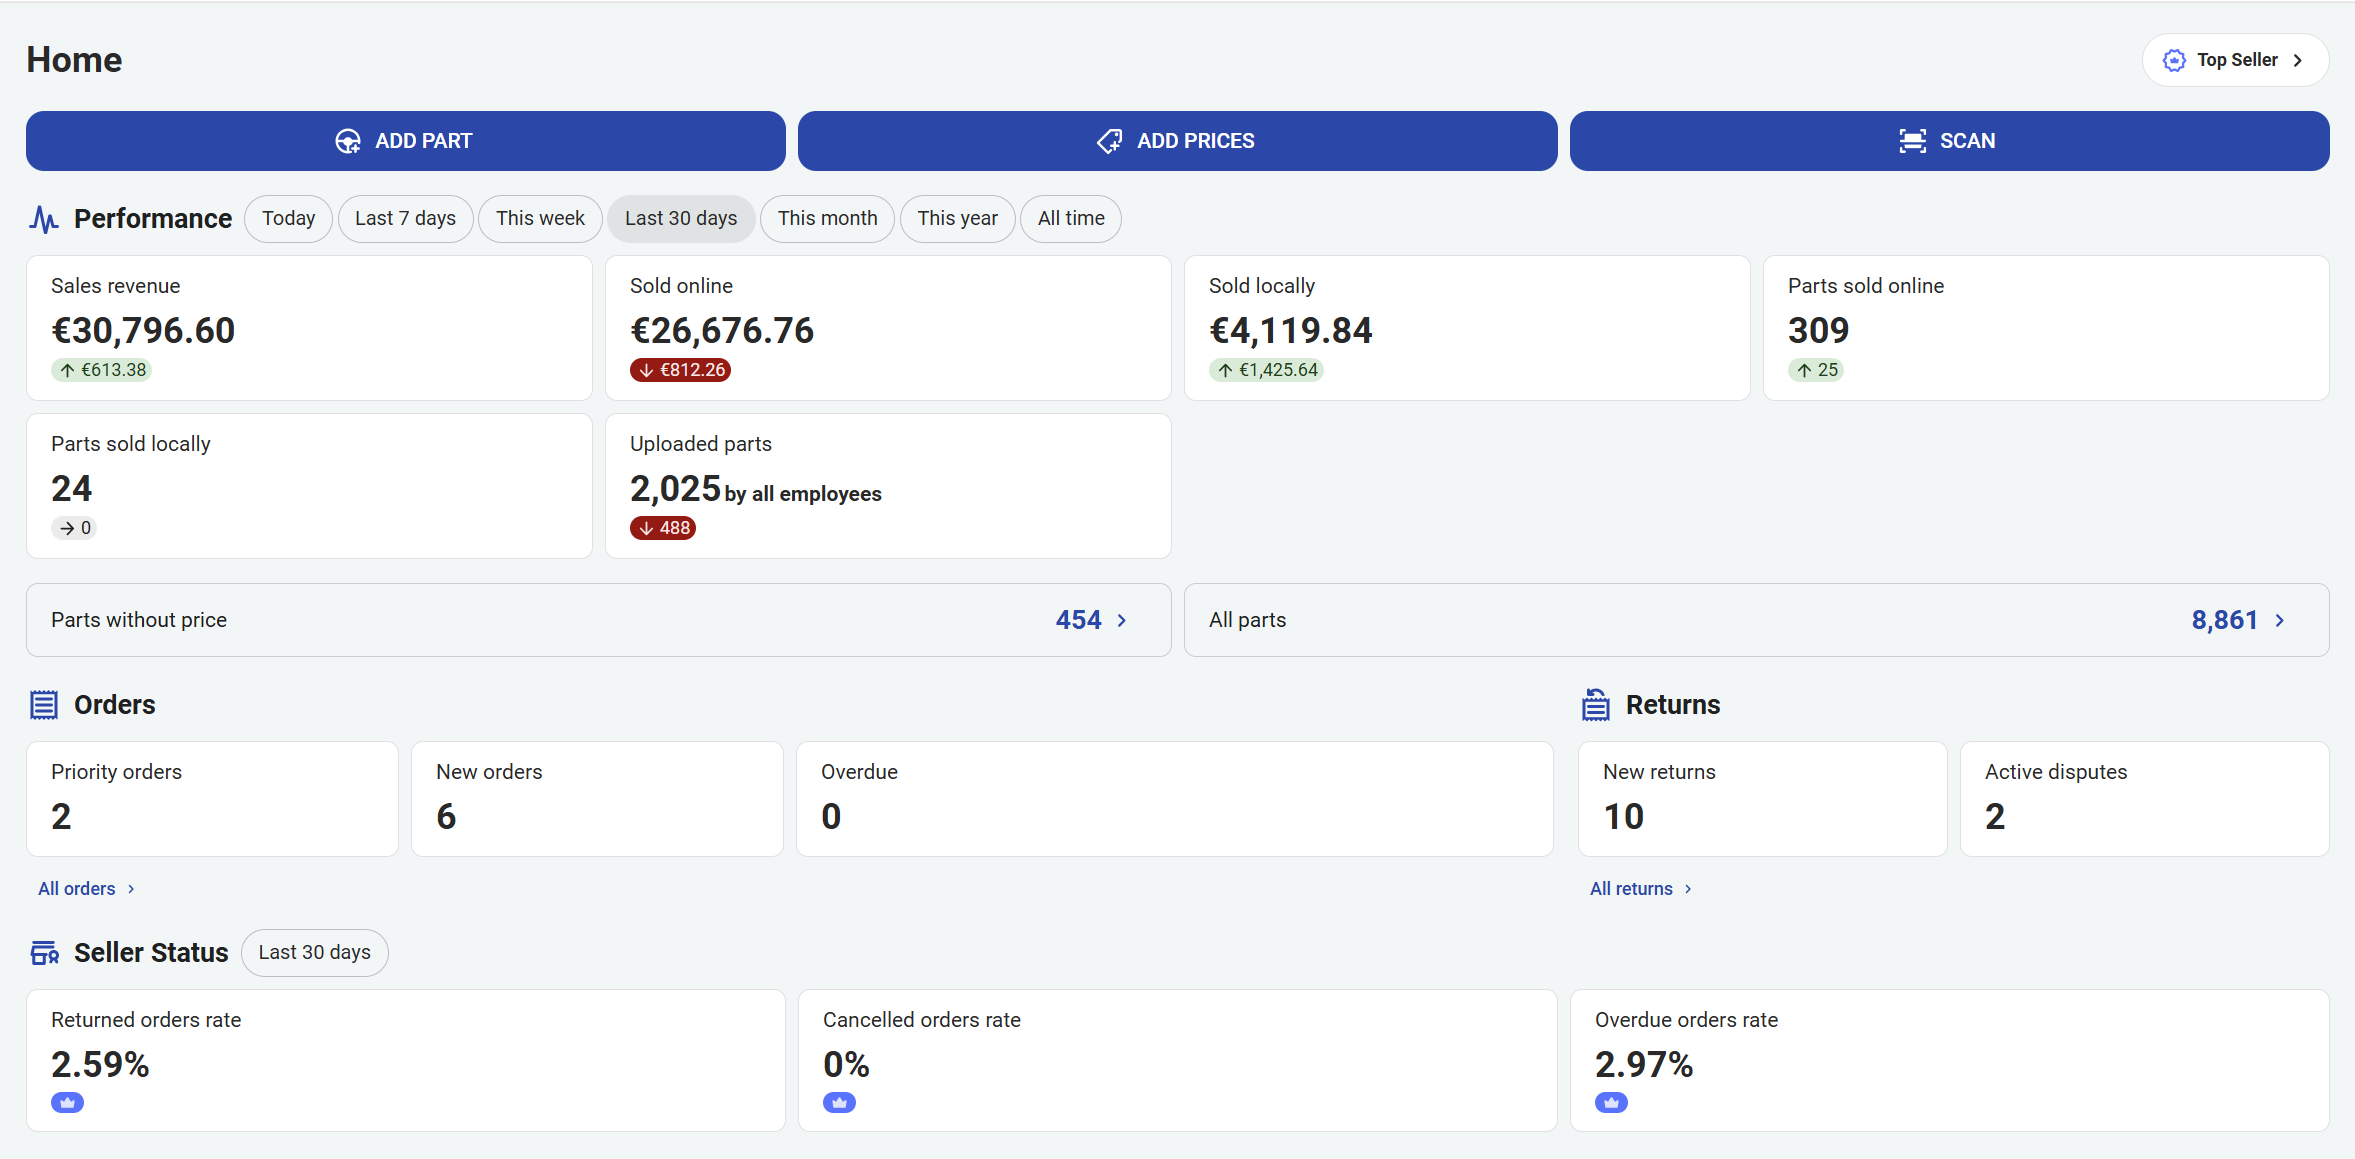Switch to the All time tab

point(1071,219)
